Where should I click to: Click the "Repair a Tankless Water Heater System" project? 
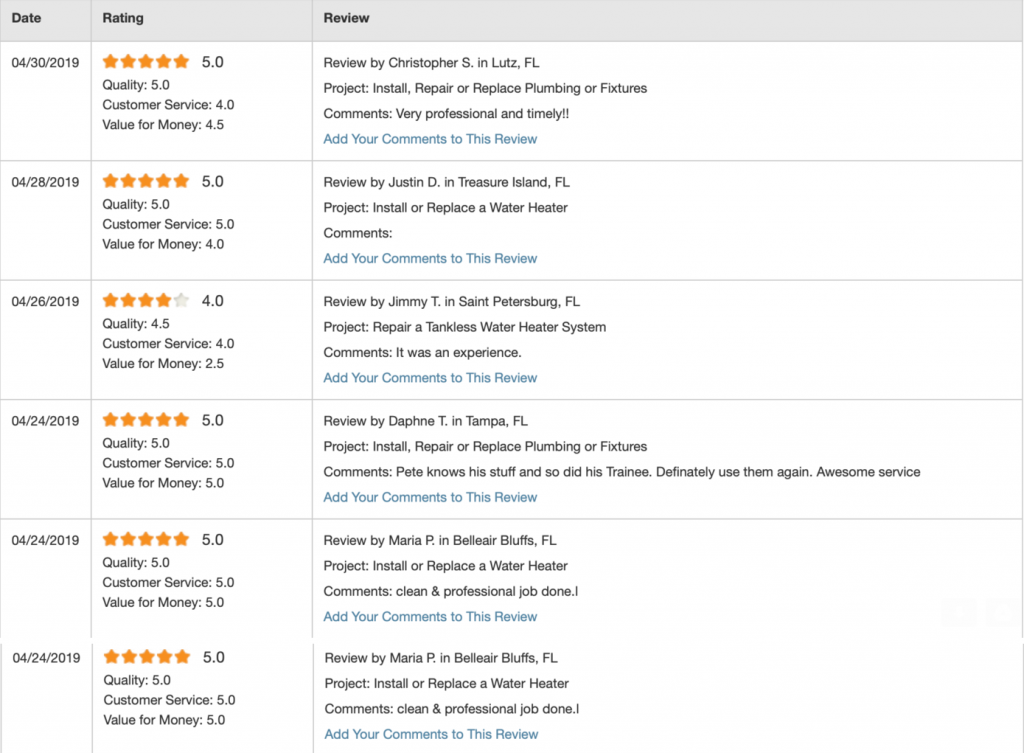point(489,327)
